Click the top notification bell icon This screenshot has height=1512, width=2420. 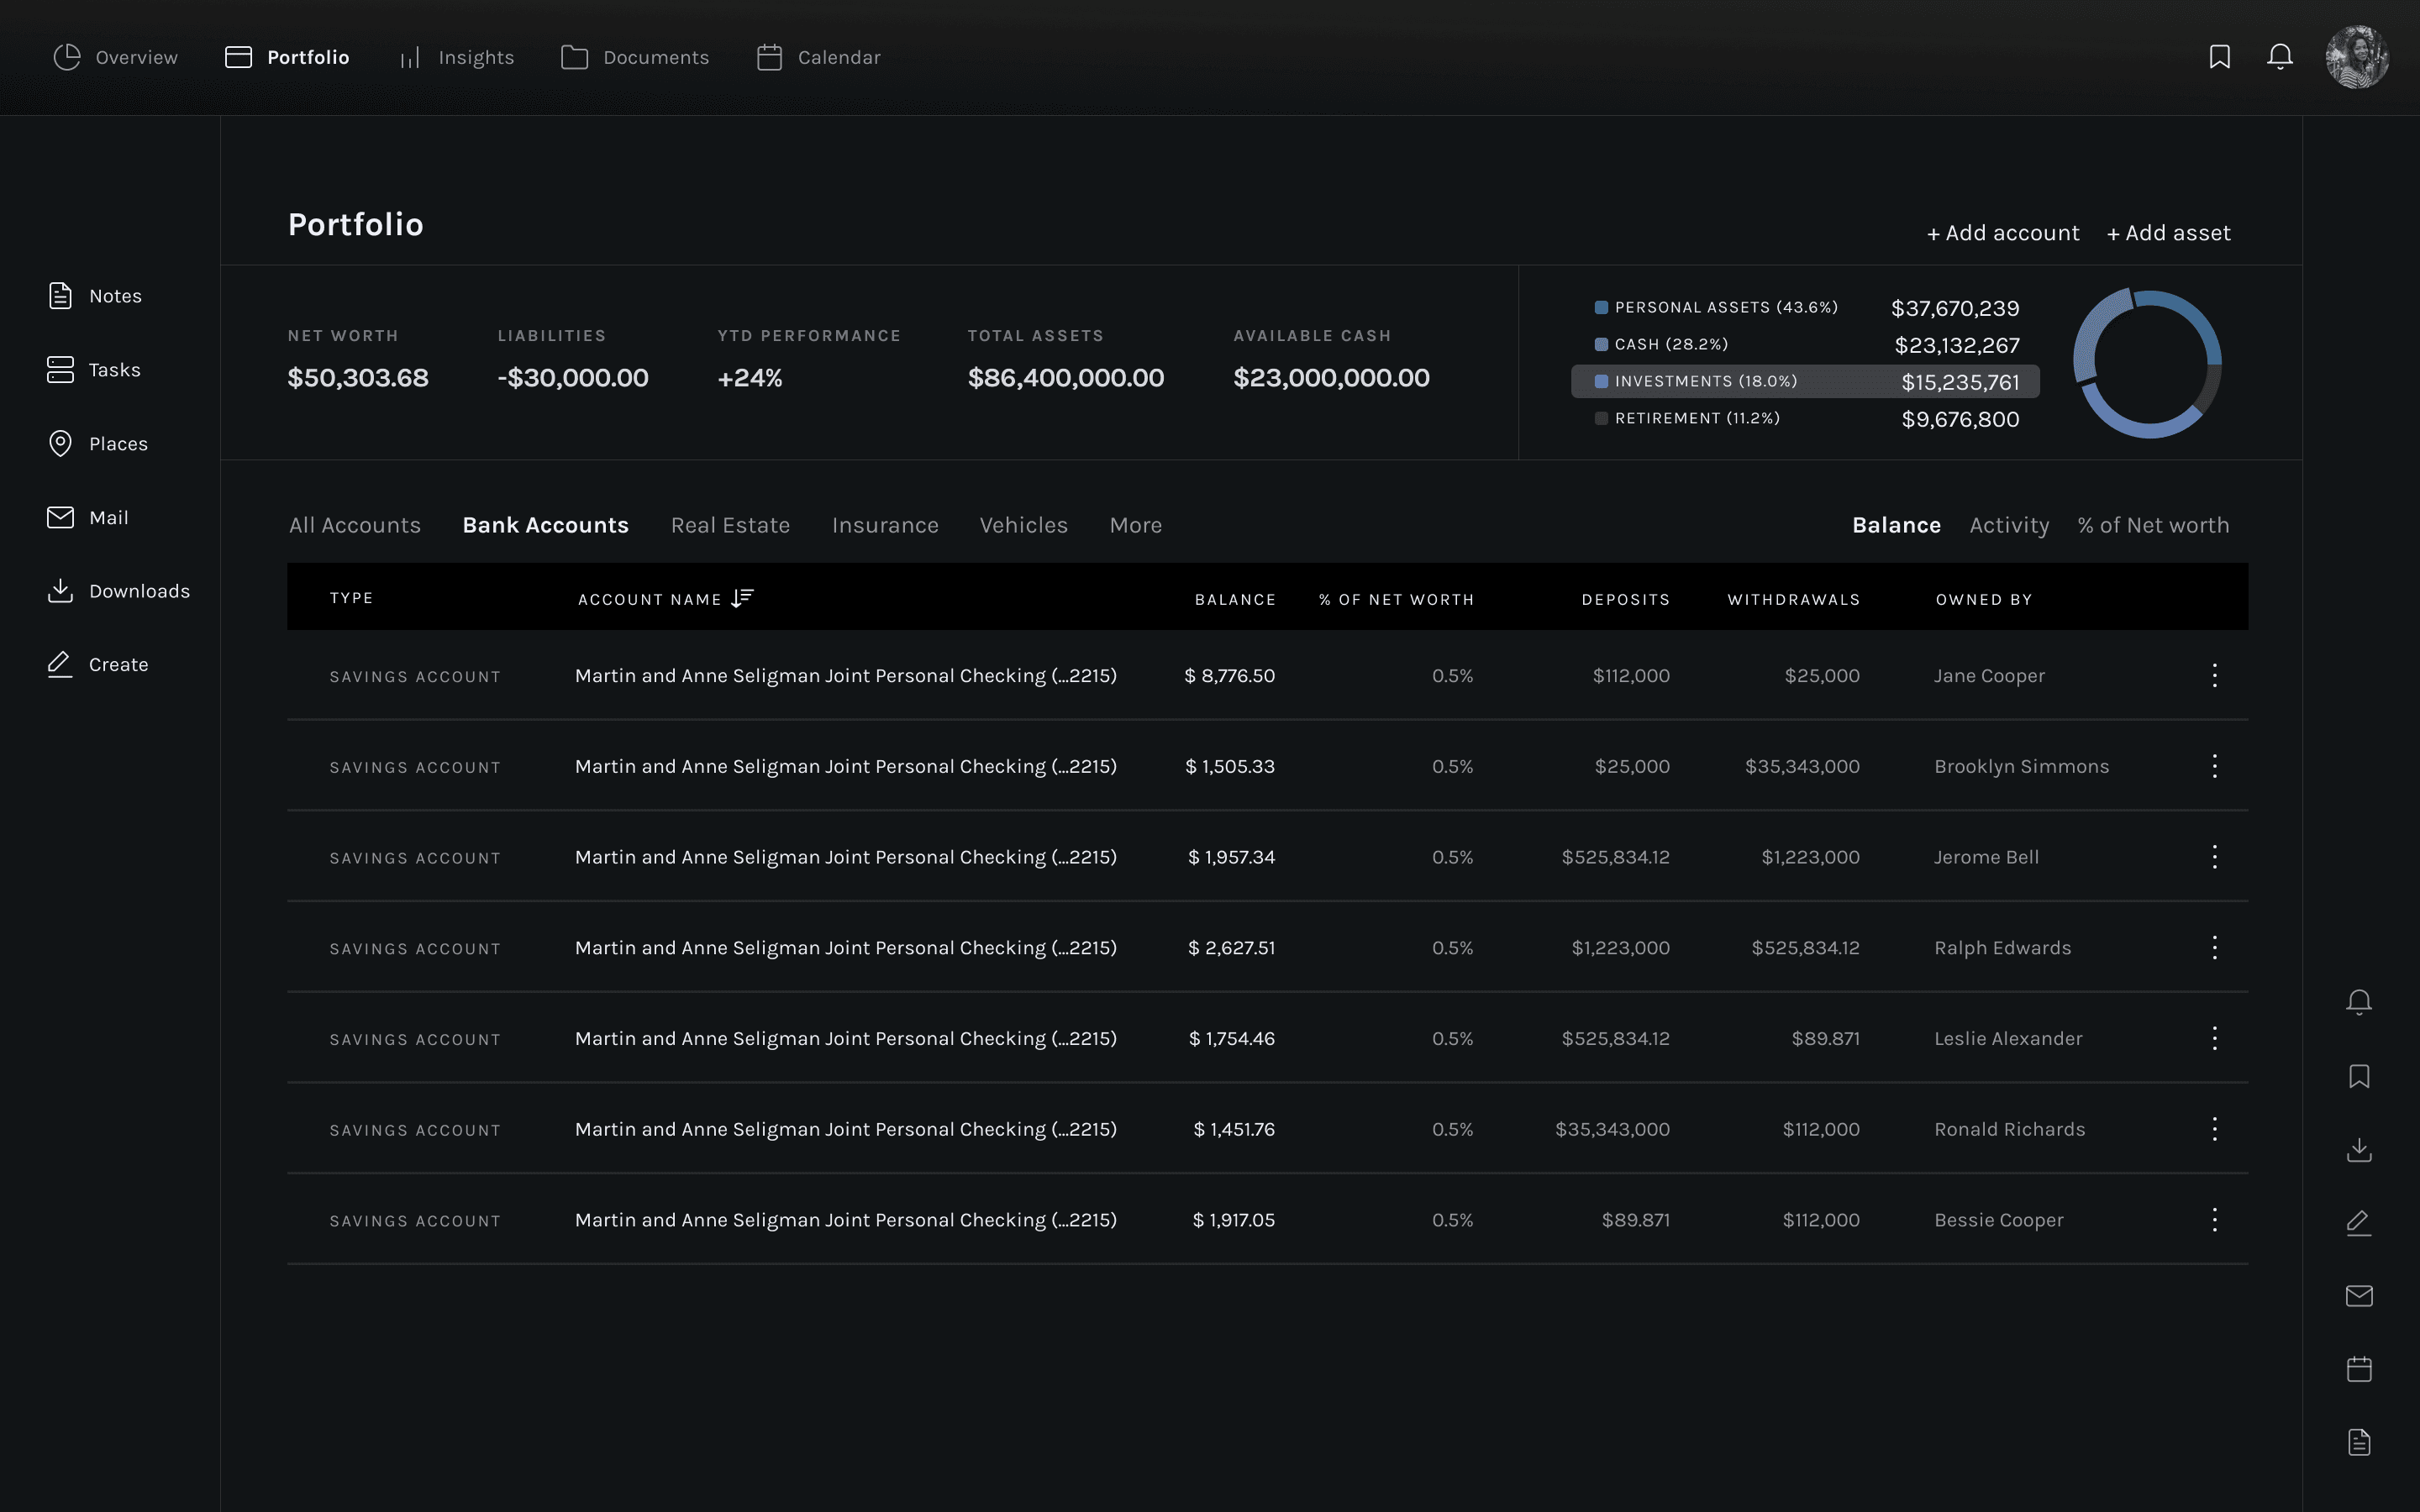[2279, 57]
